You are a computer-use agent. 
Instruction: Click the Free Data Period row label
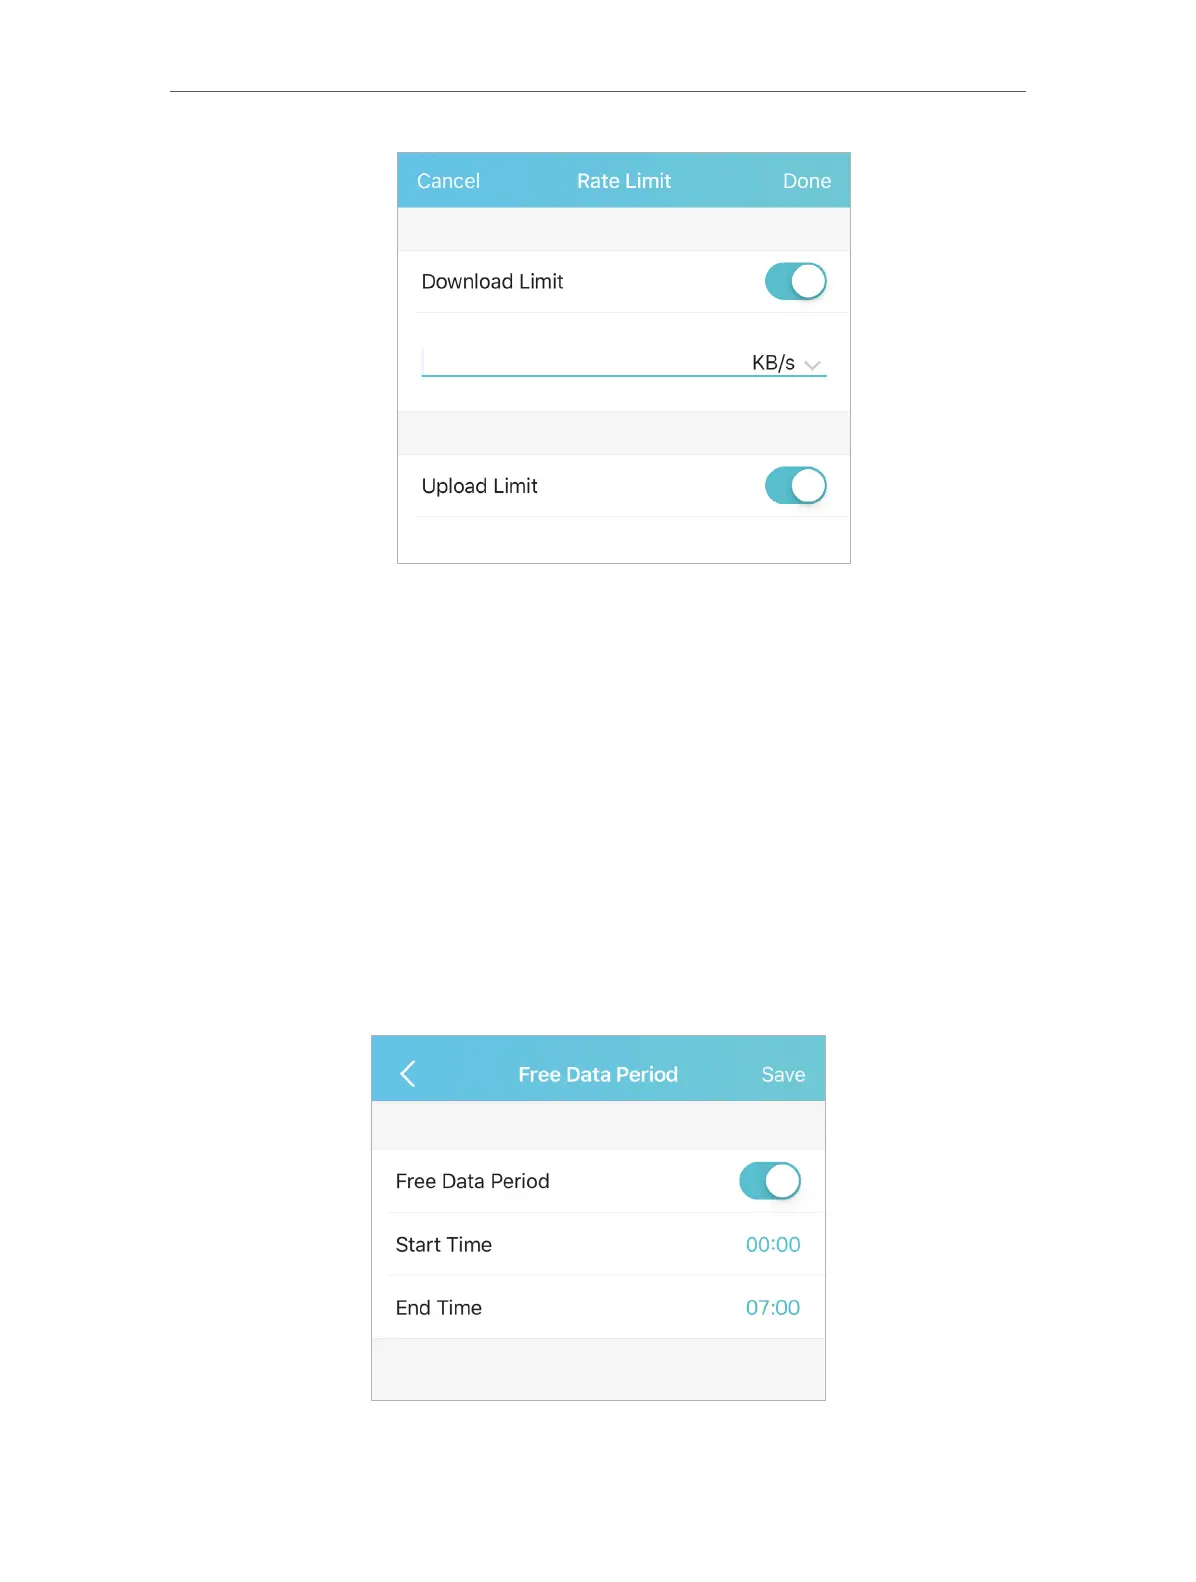click(472, 1181)
